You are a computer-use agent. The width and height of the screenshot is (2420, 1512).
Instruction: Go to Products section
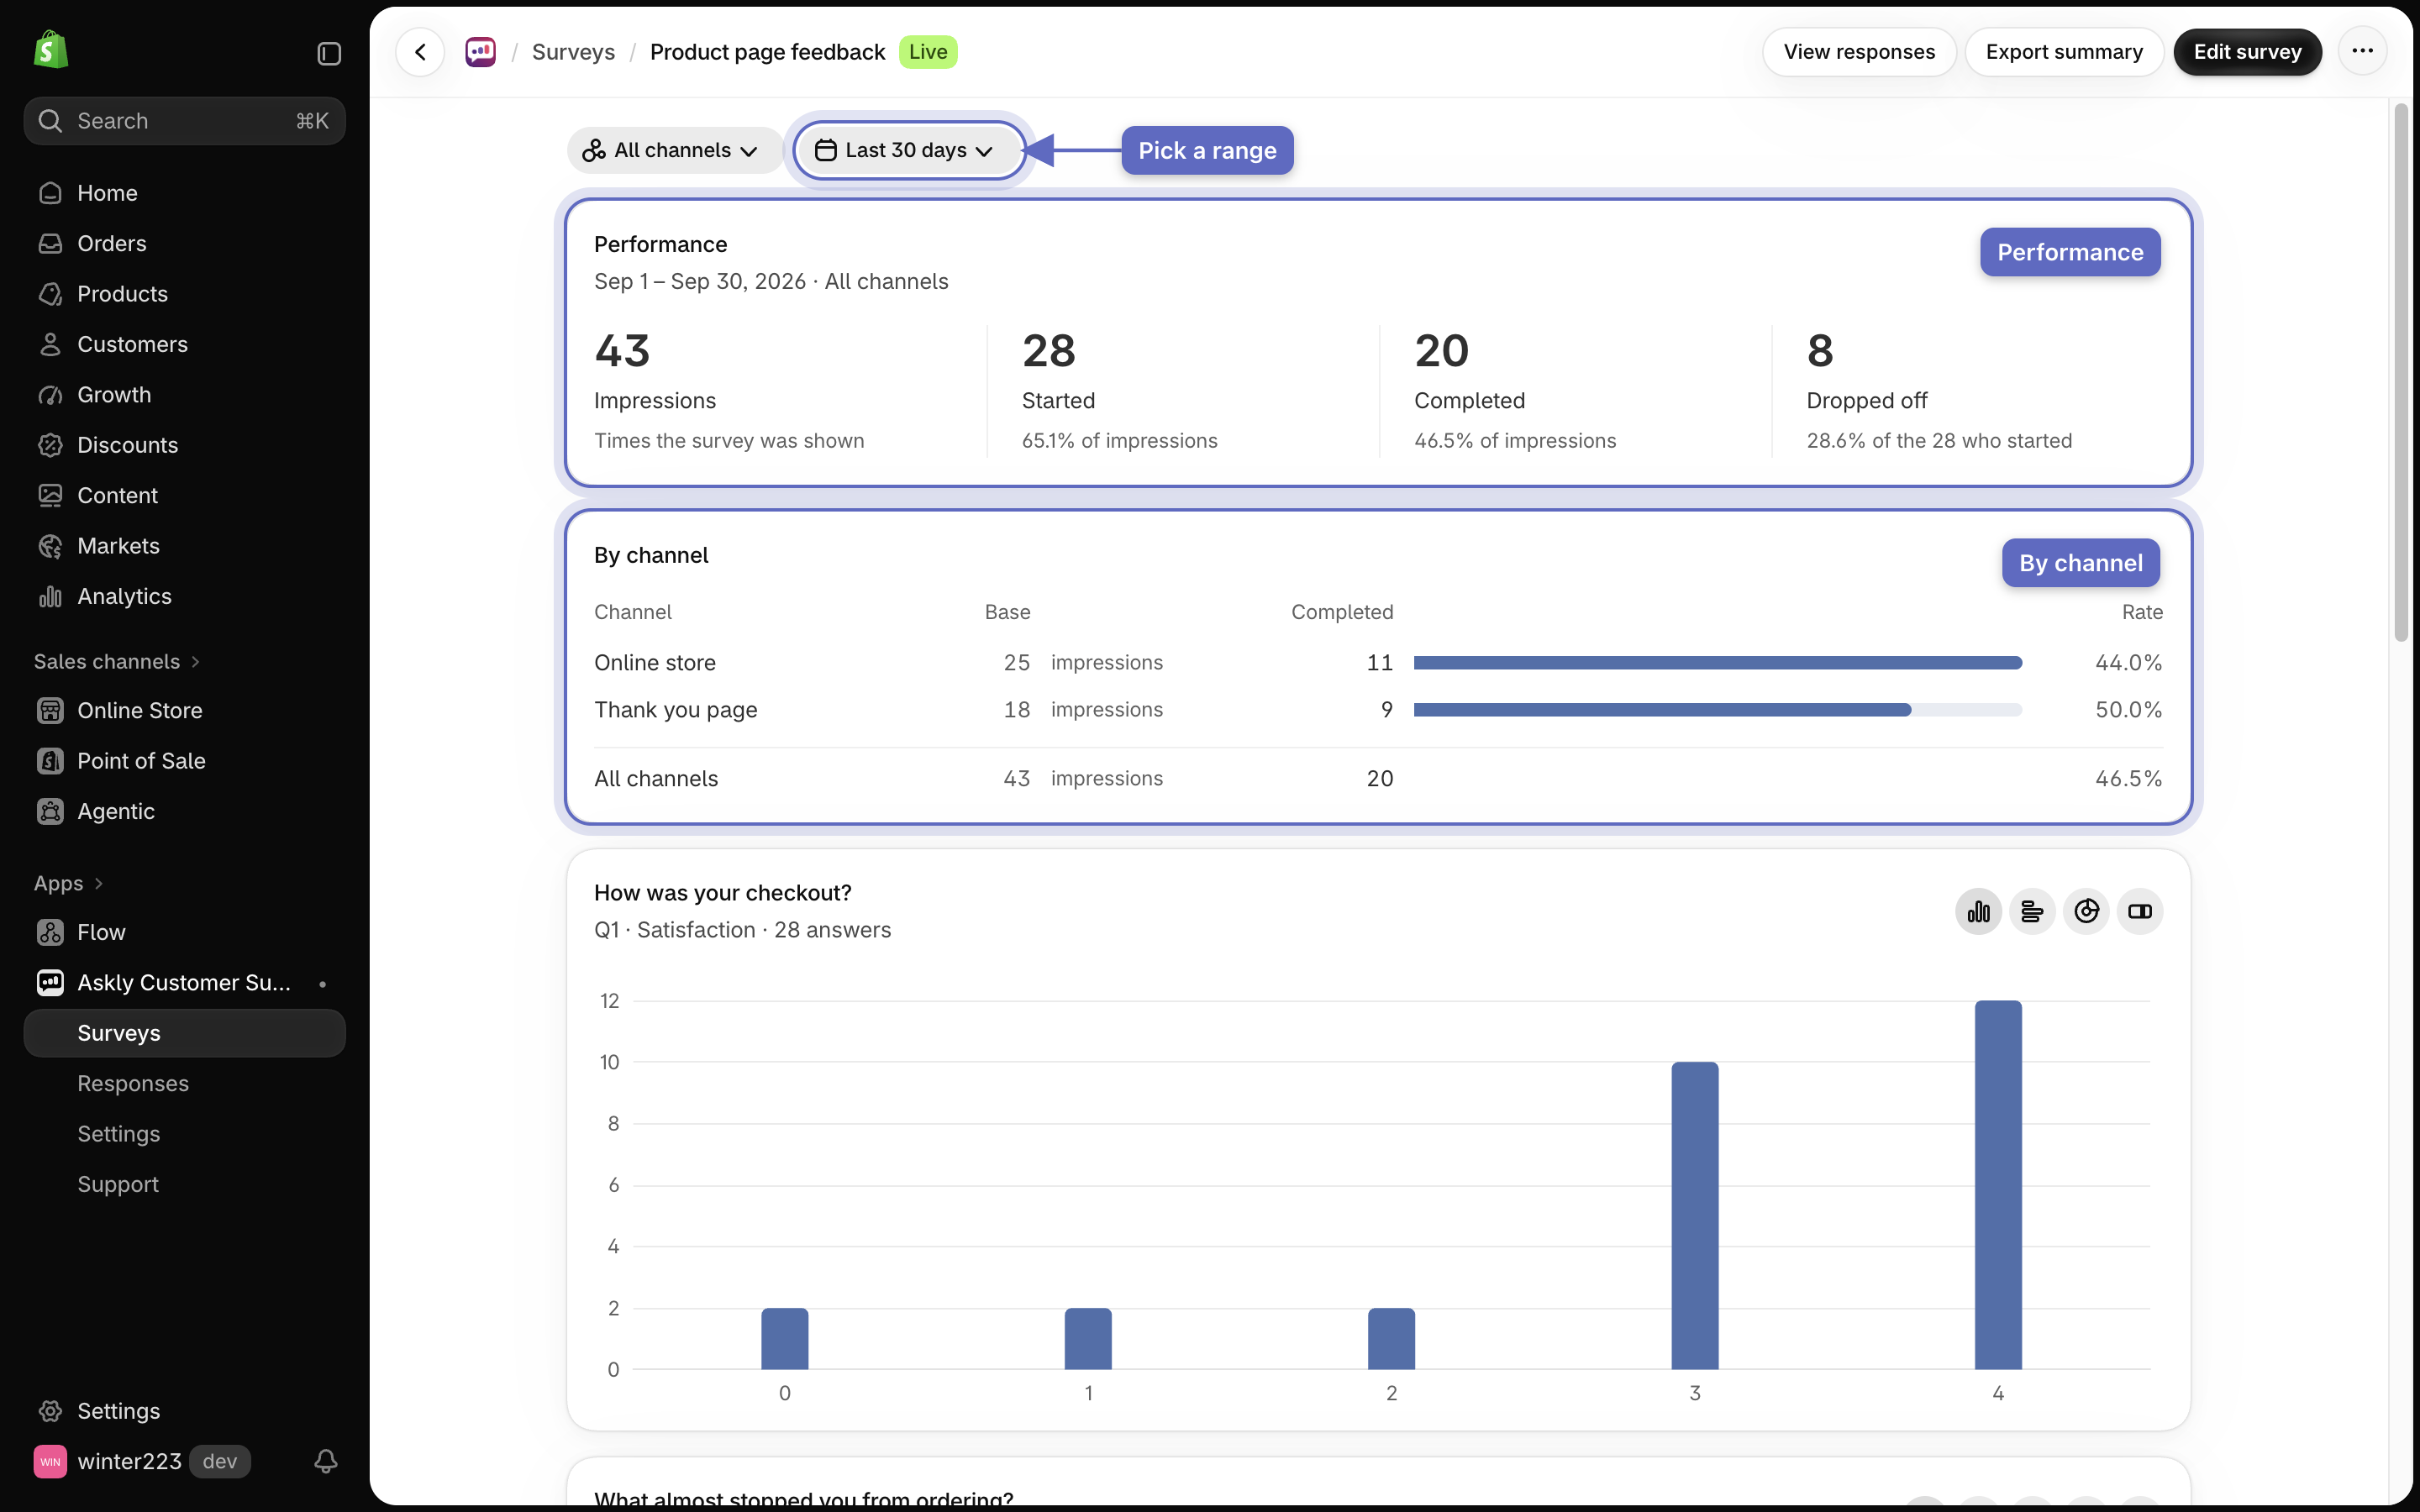coord(185,294)
